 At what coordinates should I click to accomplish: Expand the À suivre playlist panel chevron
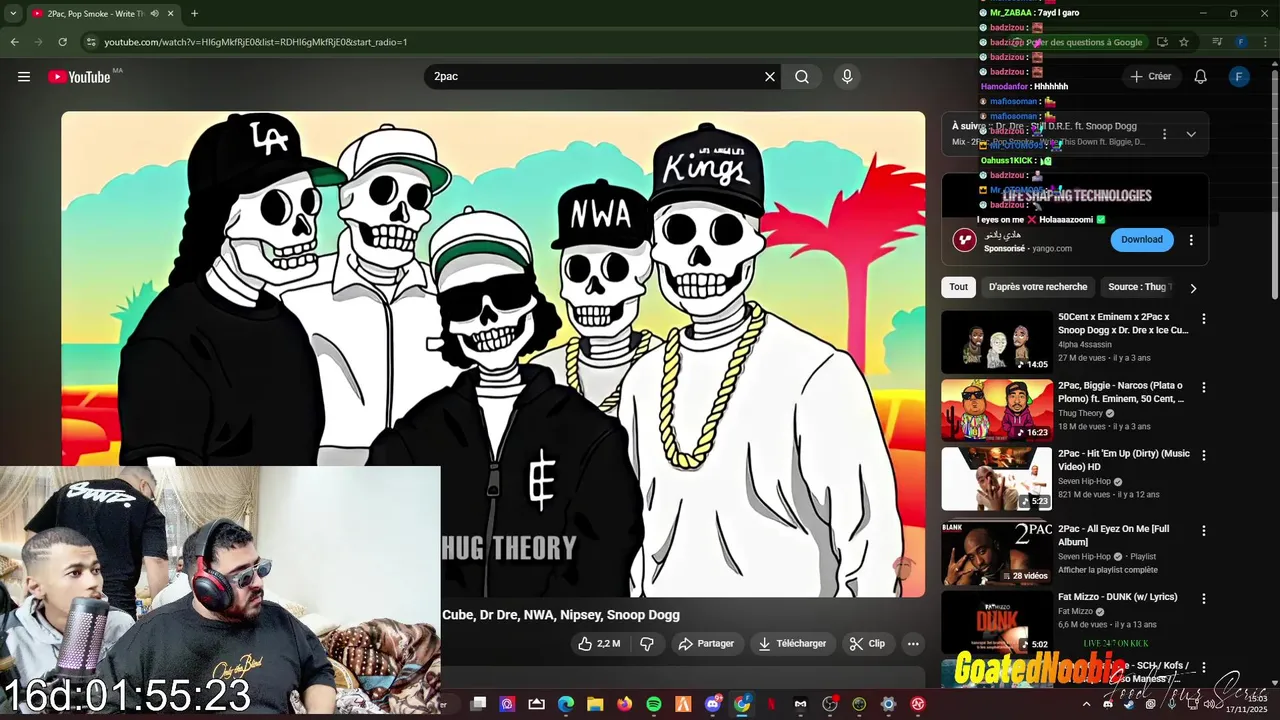(x=1191, y=134)
